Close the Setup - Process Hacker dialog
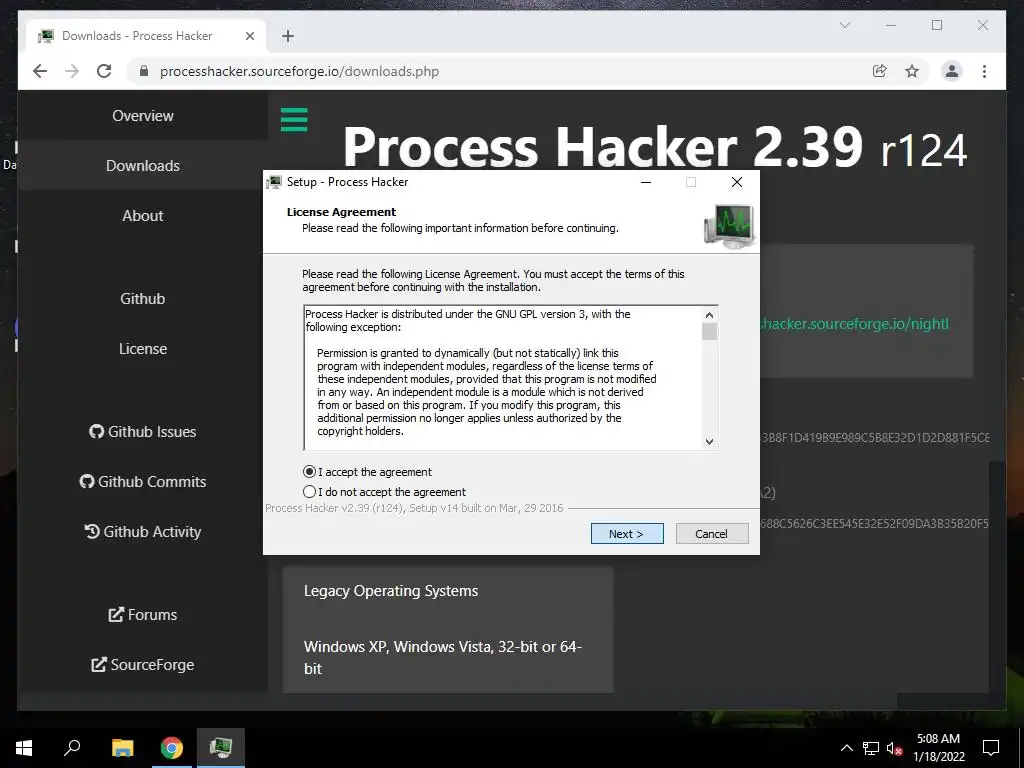The image size is (1024, 768). click(x=737, y=182)
